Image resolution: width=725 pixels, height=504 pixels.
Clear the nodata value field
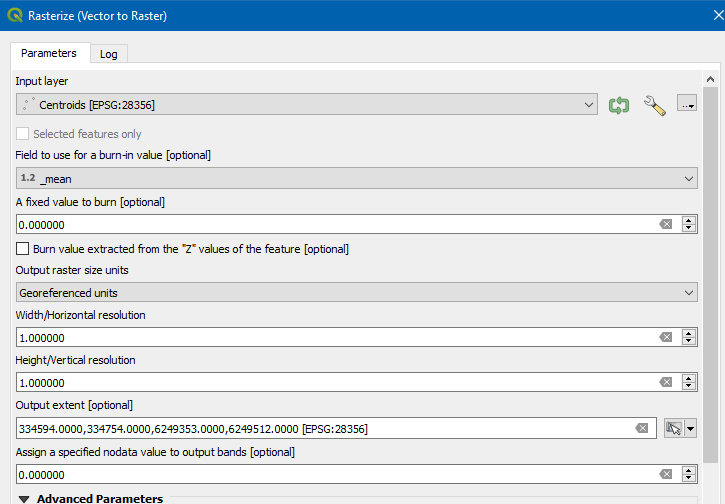666,474
